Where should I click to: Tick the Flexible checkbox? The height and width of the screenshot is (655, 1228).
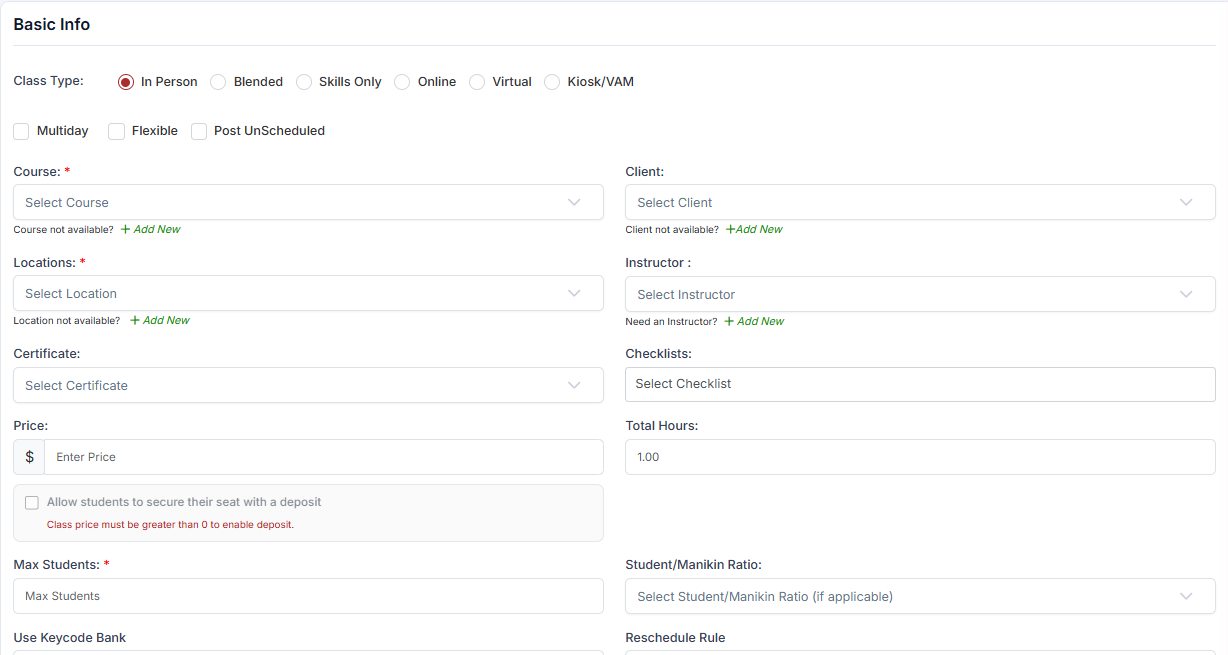pyautogui.click(x=116, y=131)
